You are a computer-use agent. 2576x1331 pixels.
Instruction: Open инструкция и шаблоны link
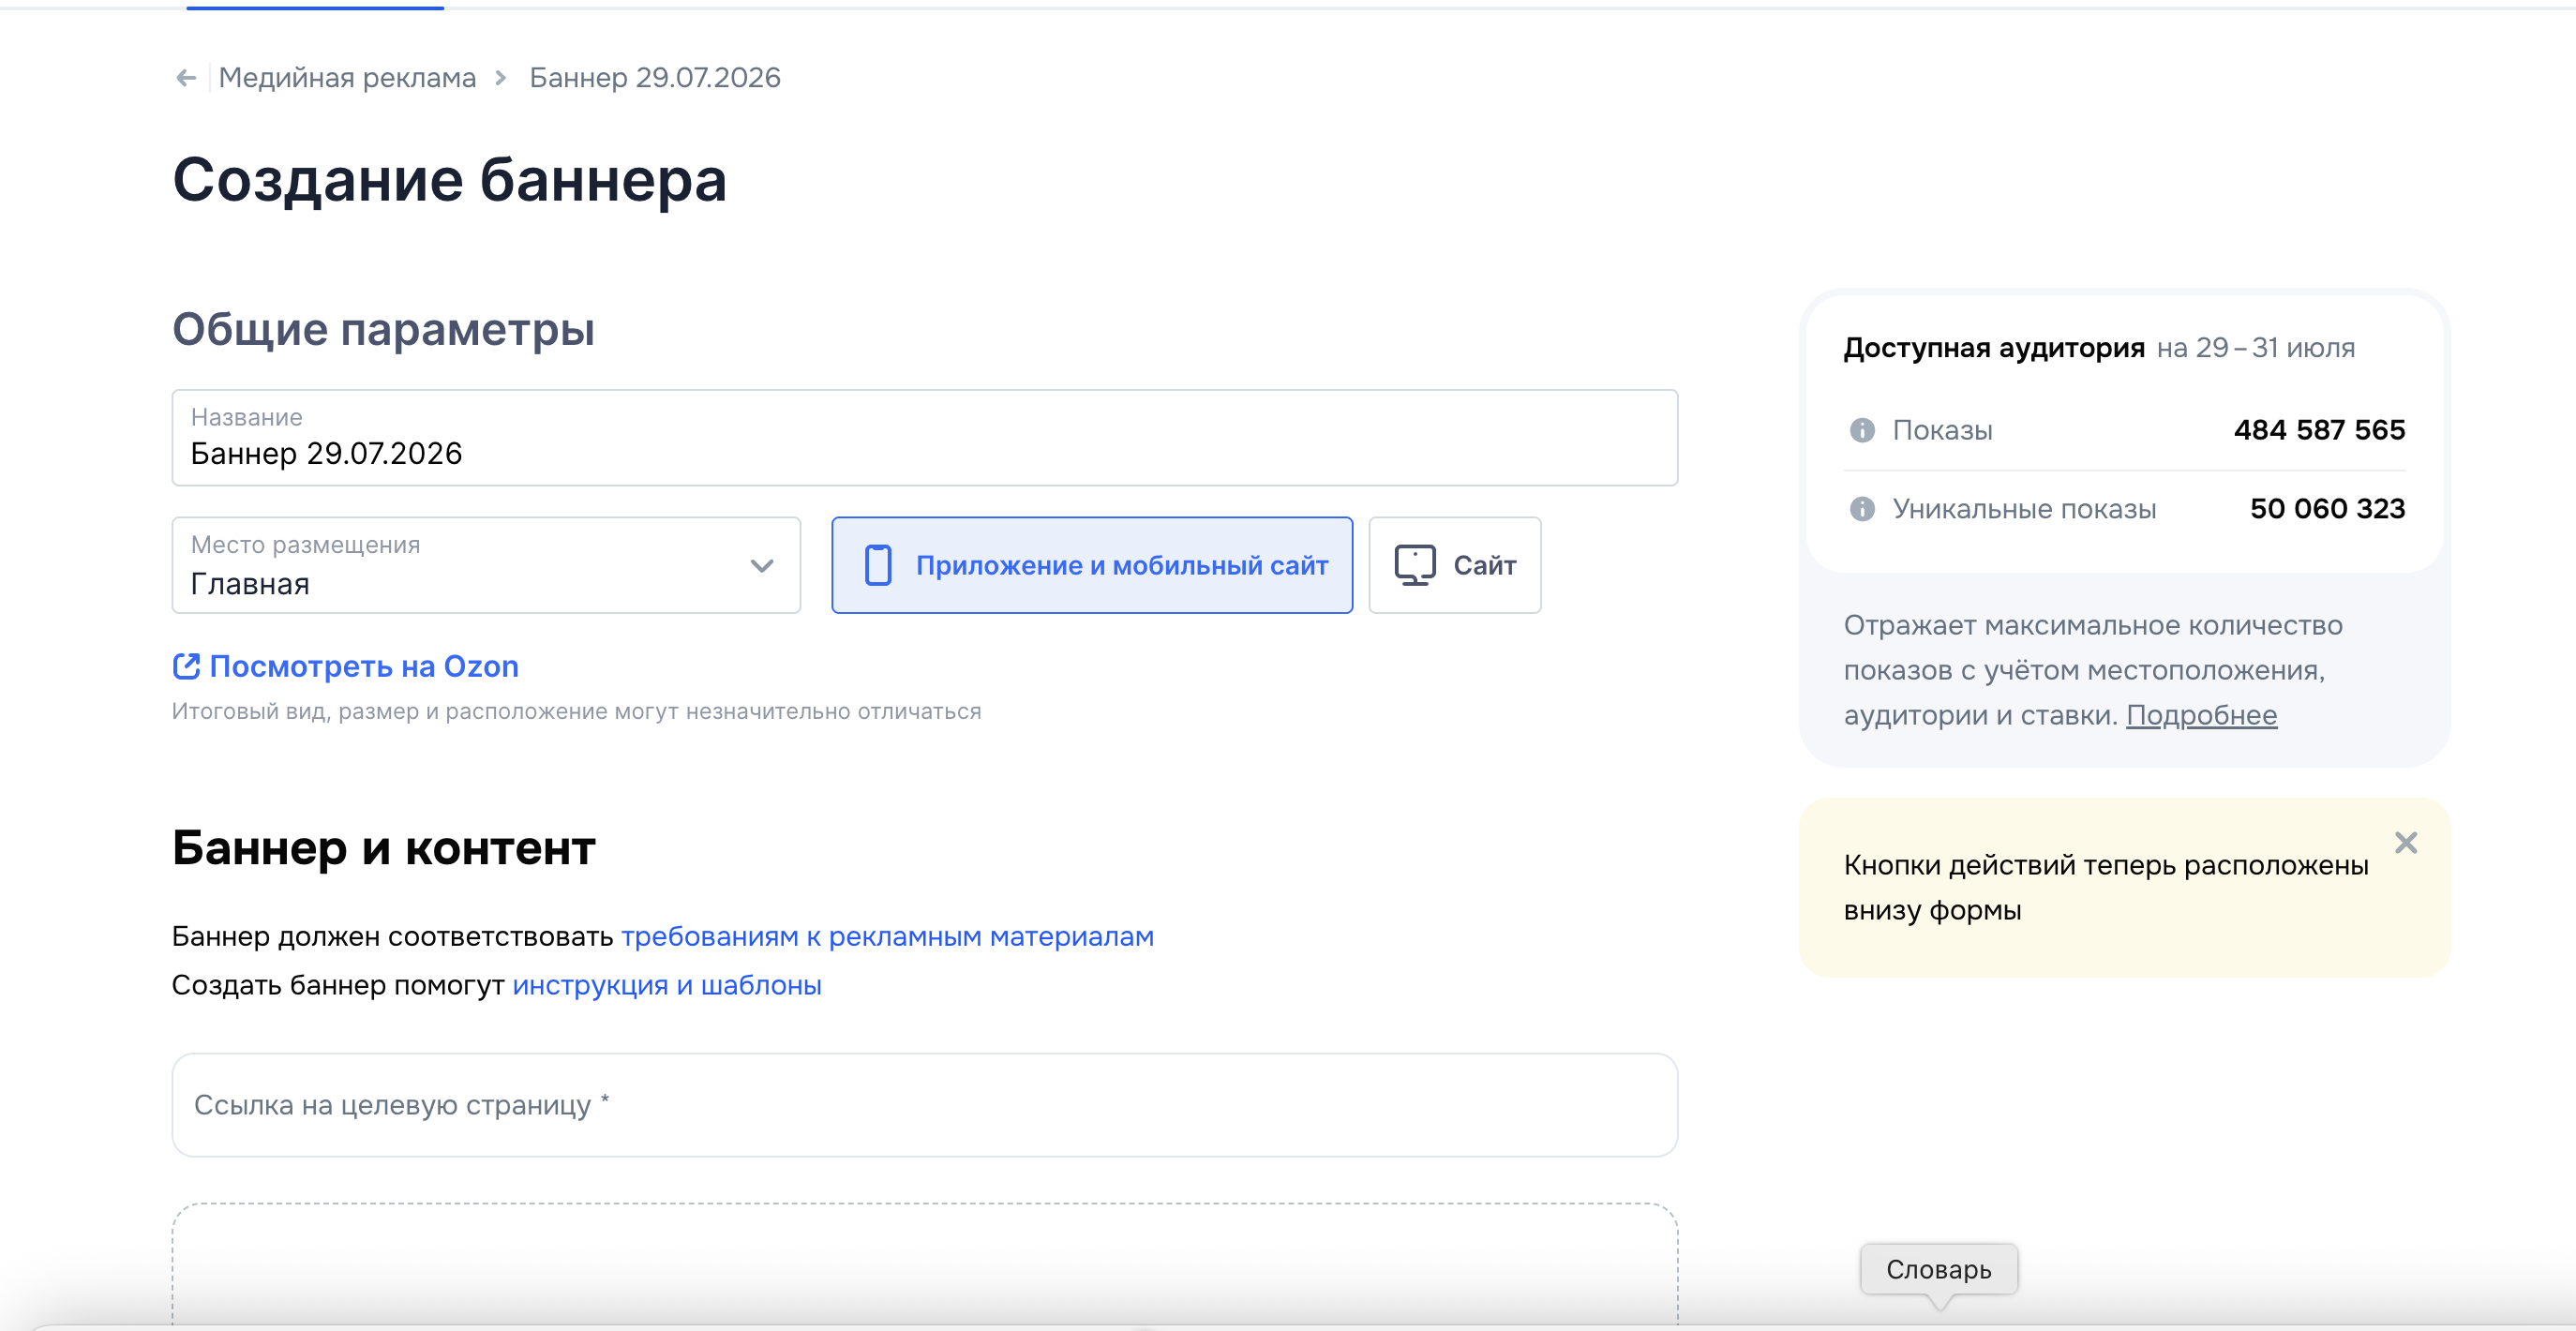[x=667, y=985]
